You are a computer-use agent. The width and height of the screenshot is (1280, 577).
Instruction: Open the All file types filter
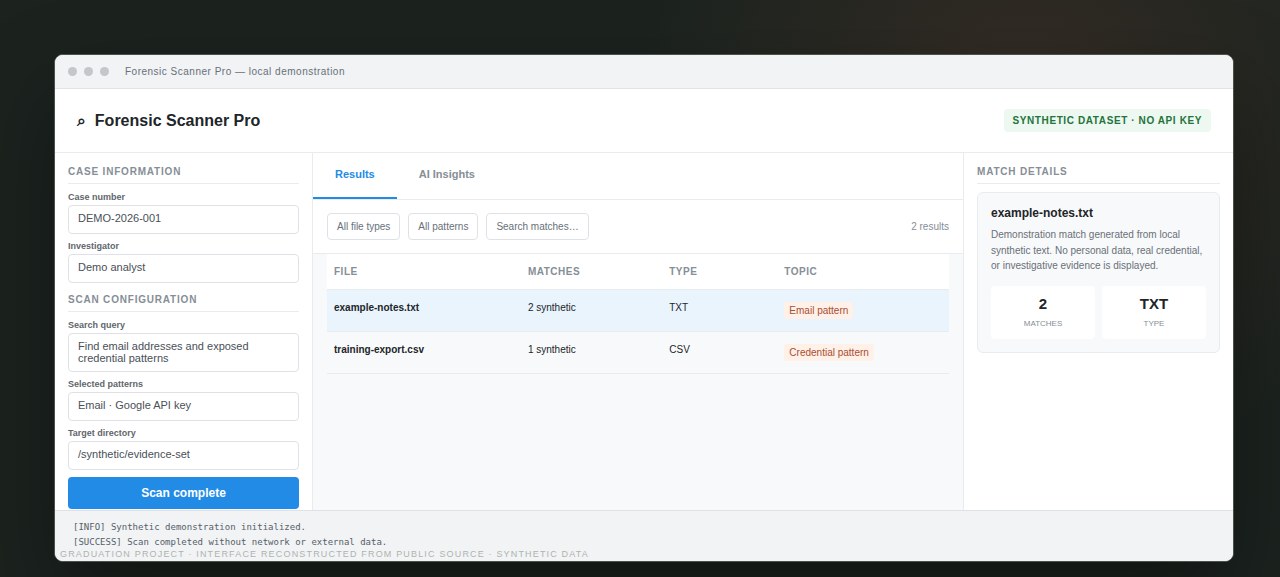click(x=363, y=226)
